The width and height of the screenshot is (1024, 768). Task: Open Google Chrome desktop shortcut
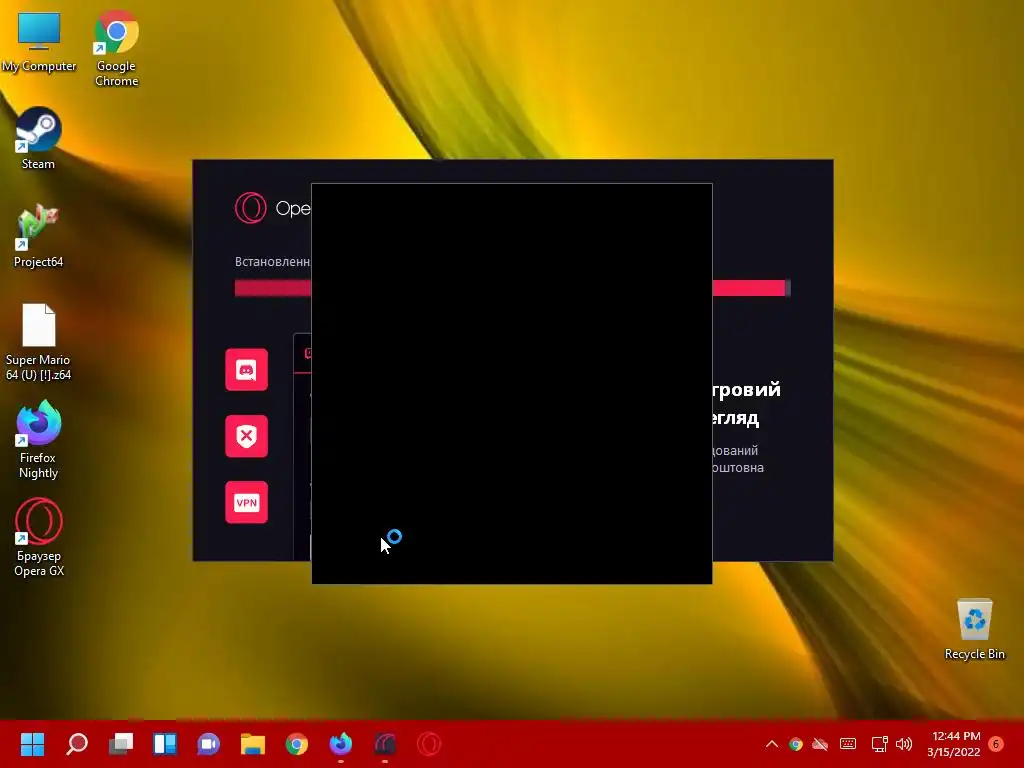[x=116, y=47]
